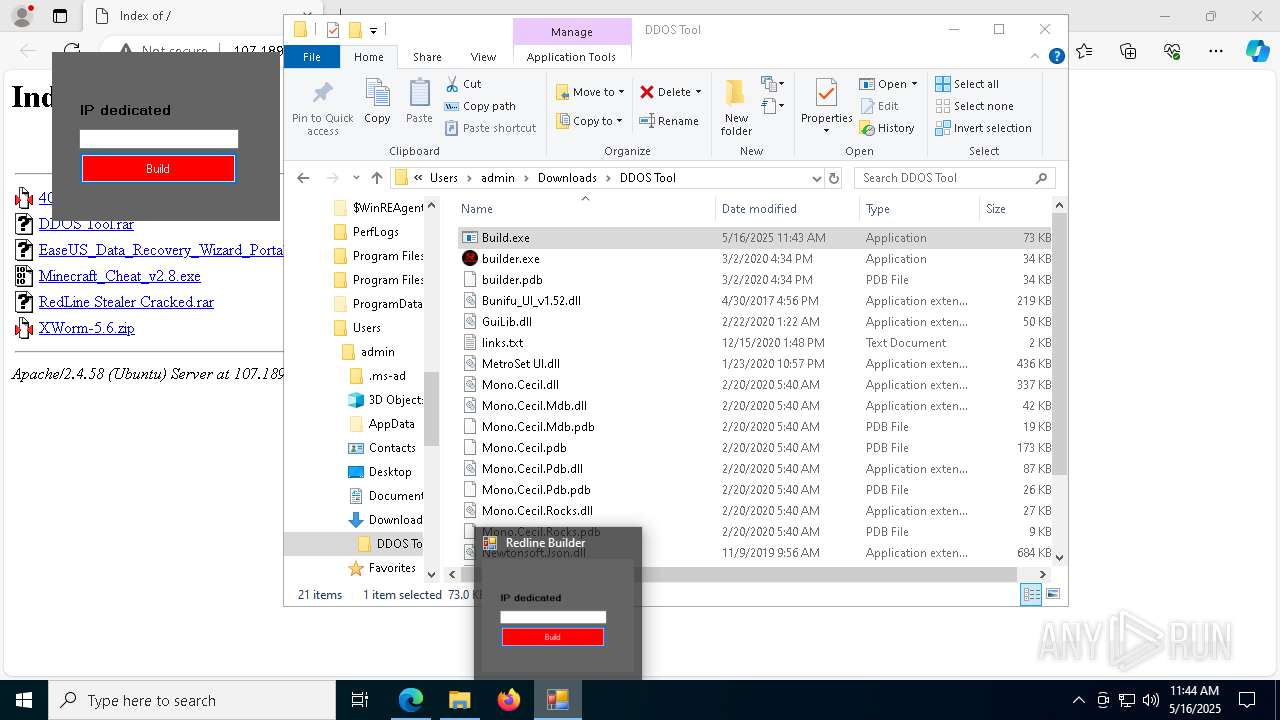Open Microsoft Edge from taskbar
This screenshot has height=720, width=1280.
411,700
